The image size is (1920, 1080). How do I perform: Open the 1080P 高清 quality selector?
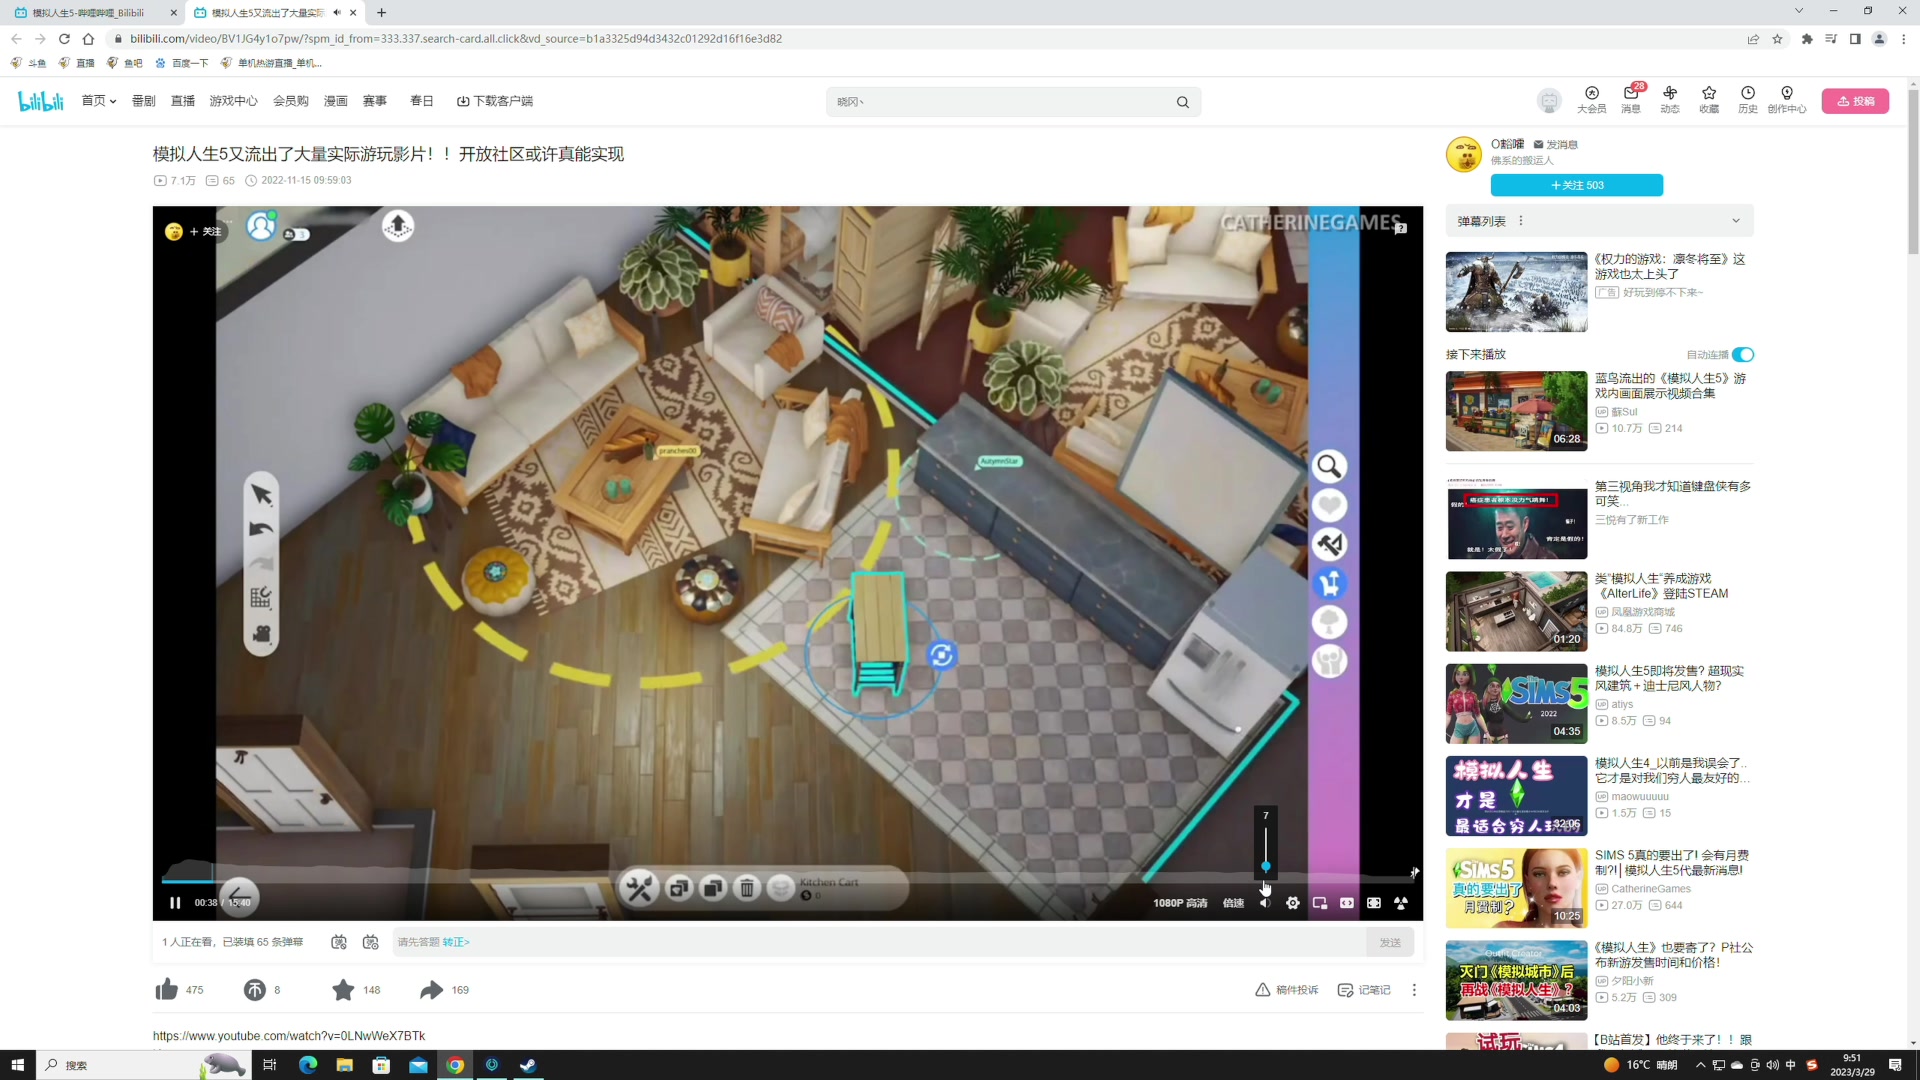click(1180, 903)
